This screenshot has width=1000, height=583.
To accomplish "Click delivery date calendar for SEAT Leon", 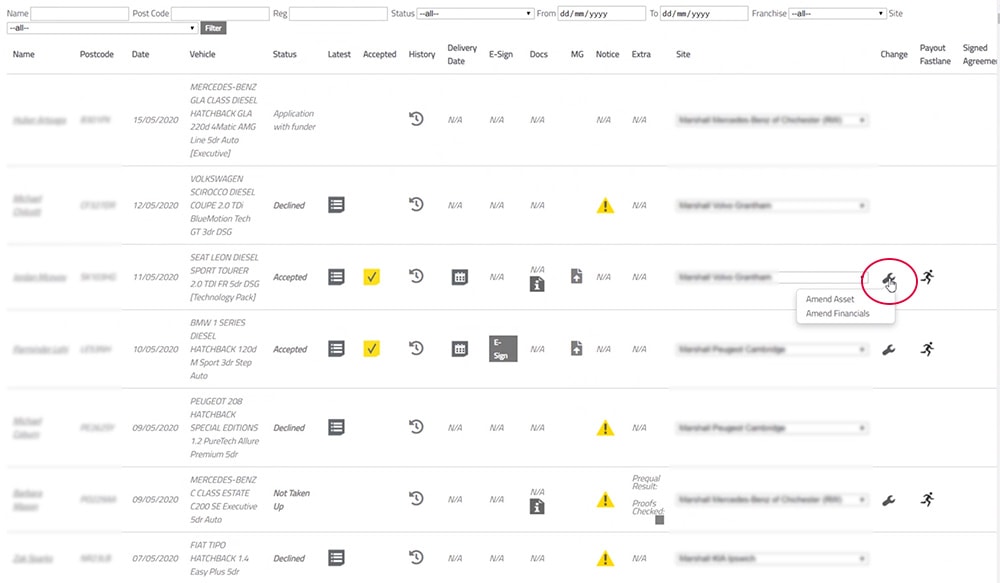I will [459, 277].
